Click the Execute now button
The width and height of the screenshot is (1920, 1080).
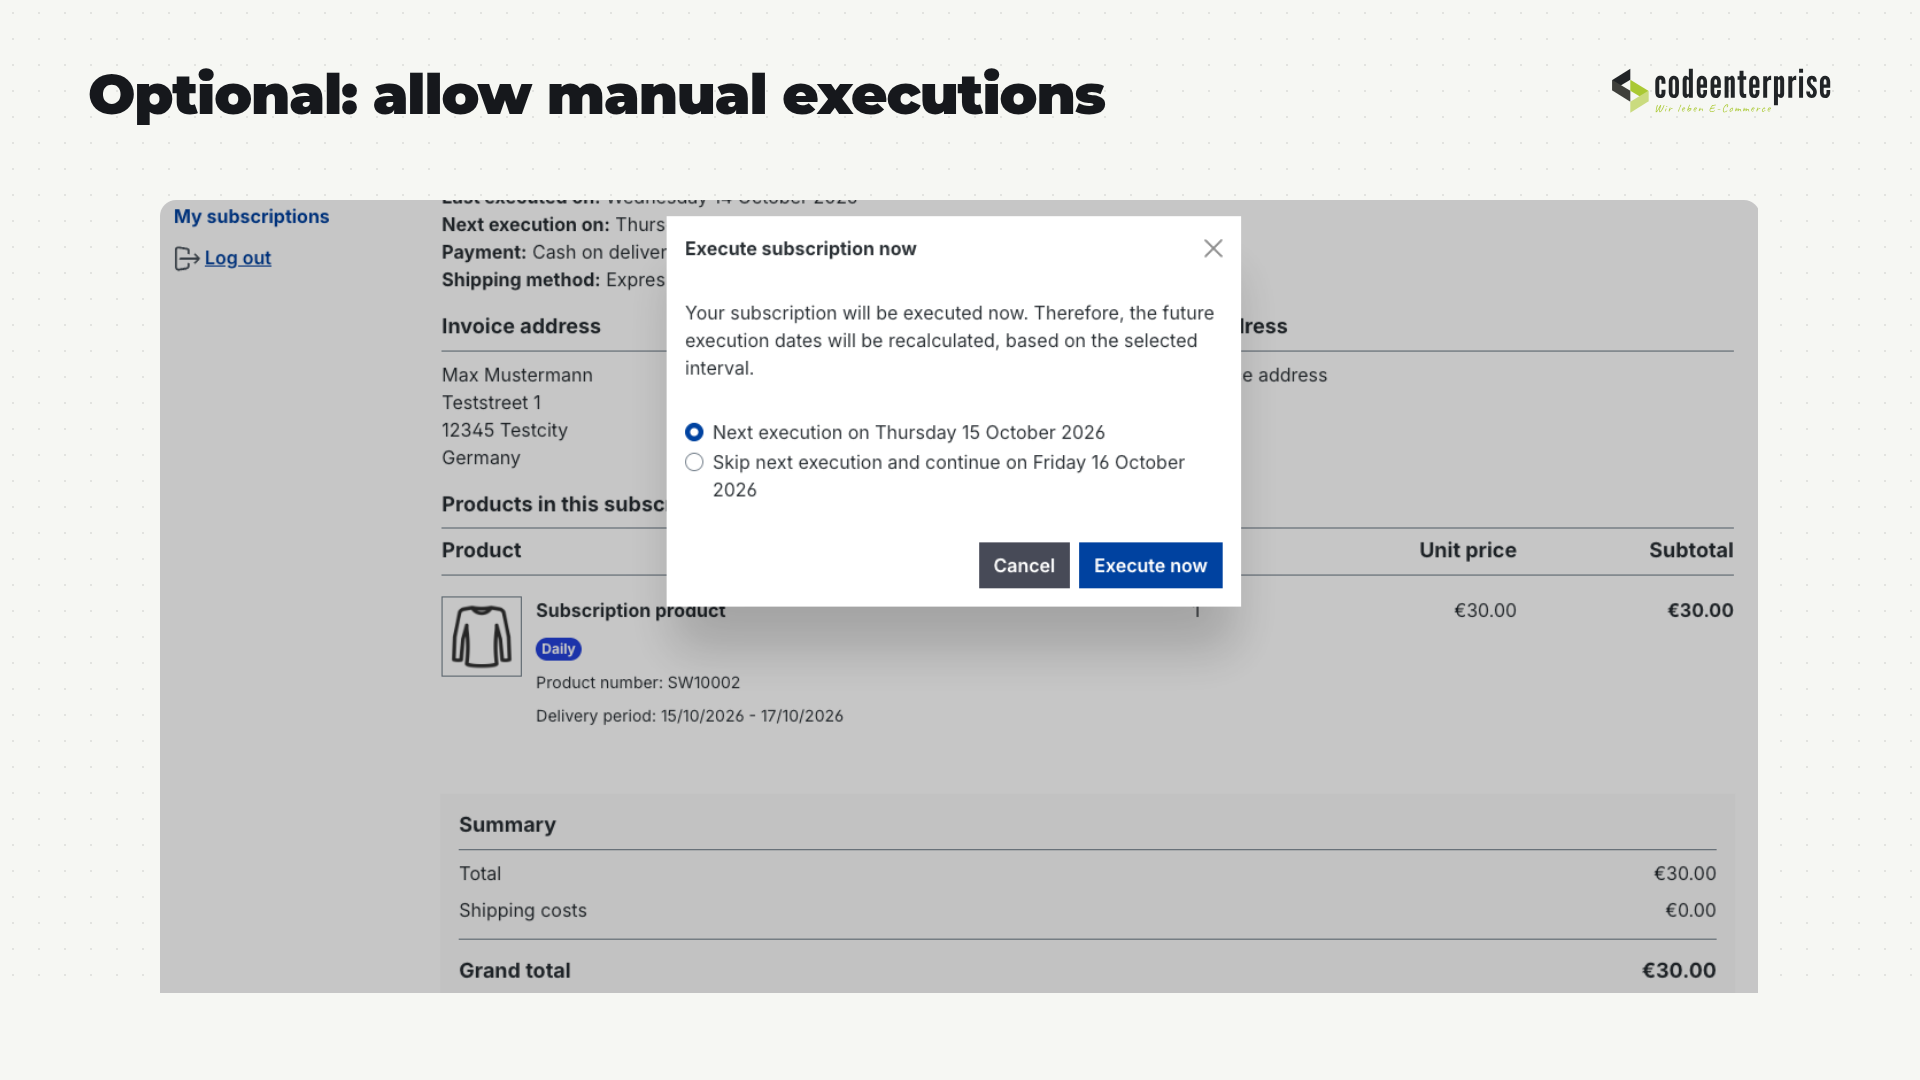[x=1150, y=565]
